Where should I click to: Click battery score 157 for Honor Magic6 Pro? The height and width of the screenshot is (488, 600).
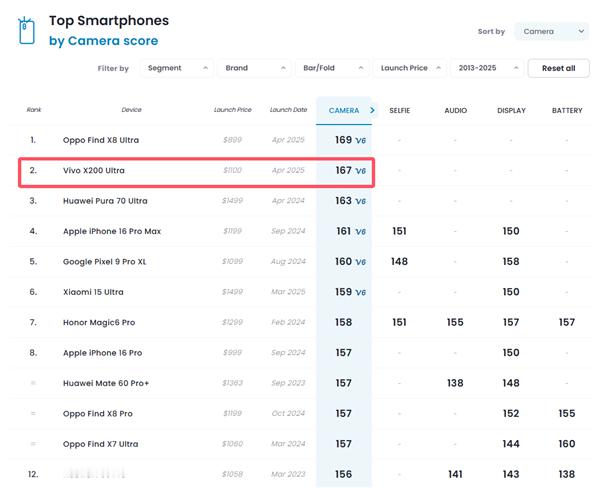tap(567, 322)
